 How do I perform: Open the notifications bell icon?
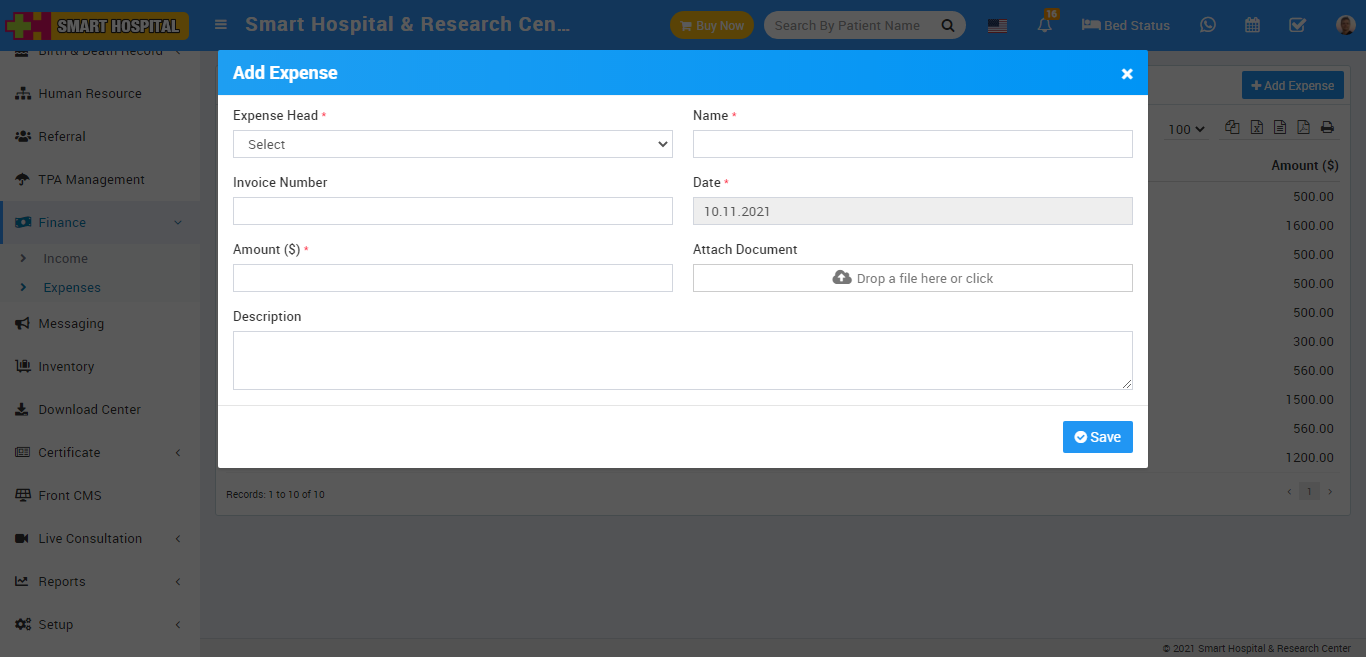(x=1045, y=26)
